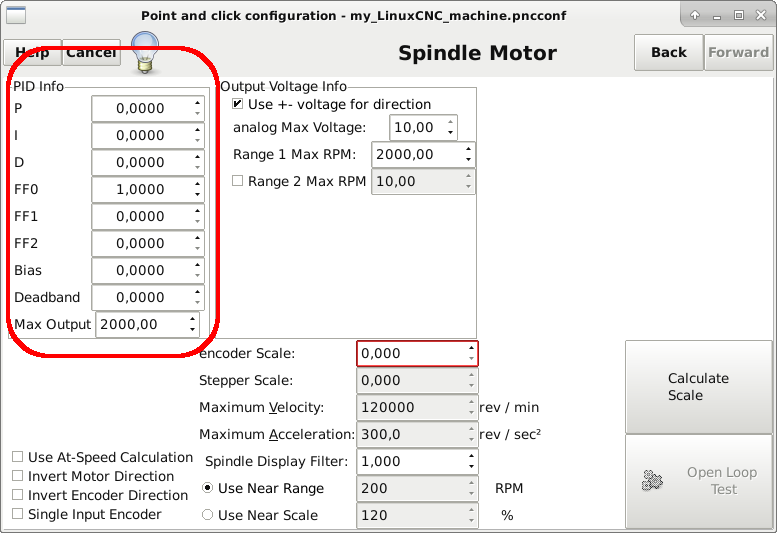This screenshot has height=533, width=777.
Task: Toggle Invert Motor Direction checkbox
Action: pos(17,476)
